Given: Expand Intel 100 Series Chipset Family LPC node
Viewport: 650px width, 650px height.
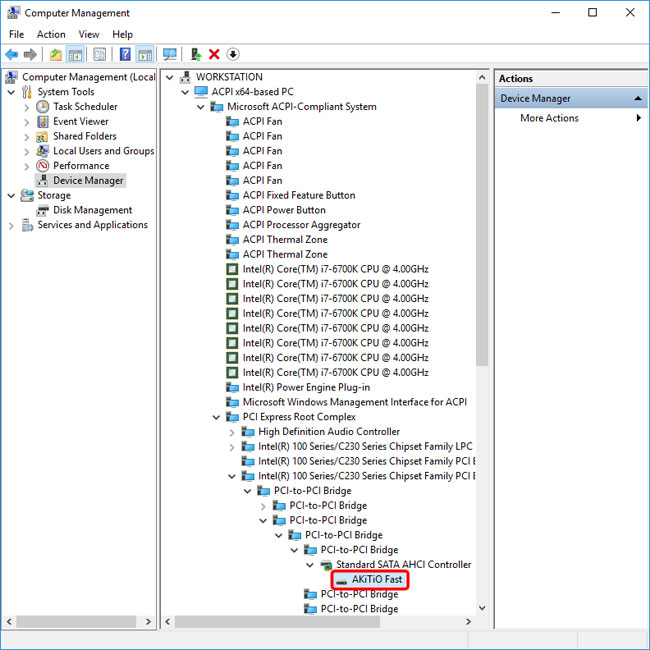Looking at the screenshot, I should pos(232,447).
